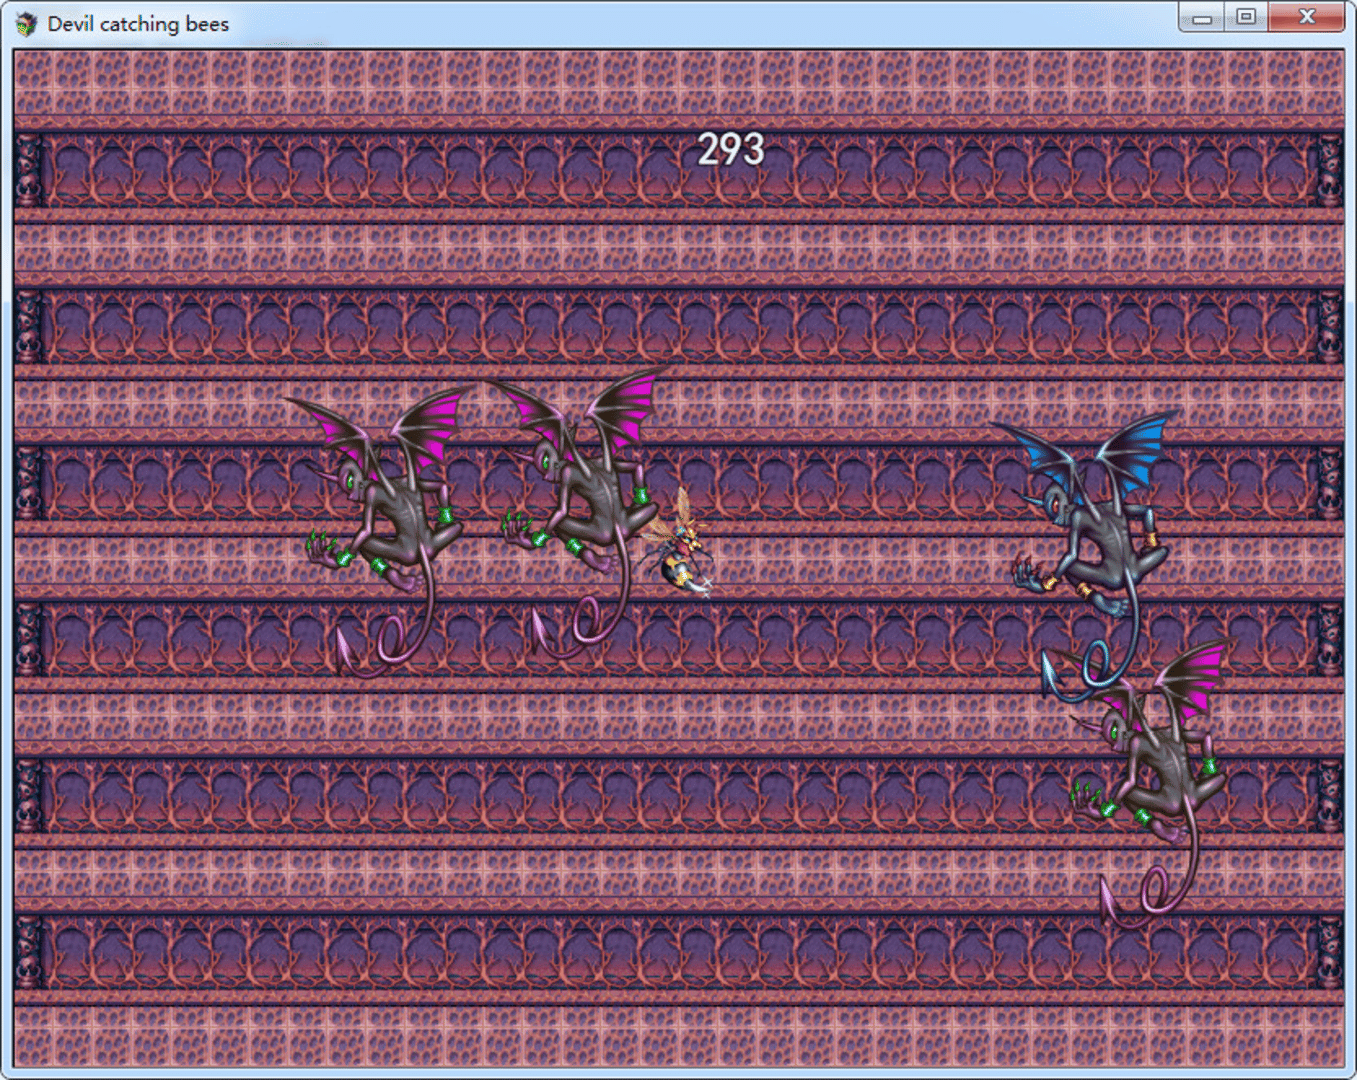Maximize the game window
Screen dimensions: 1357x1080
1246,17
